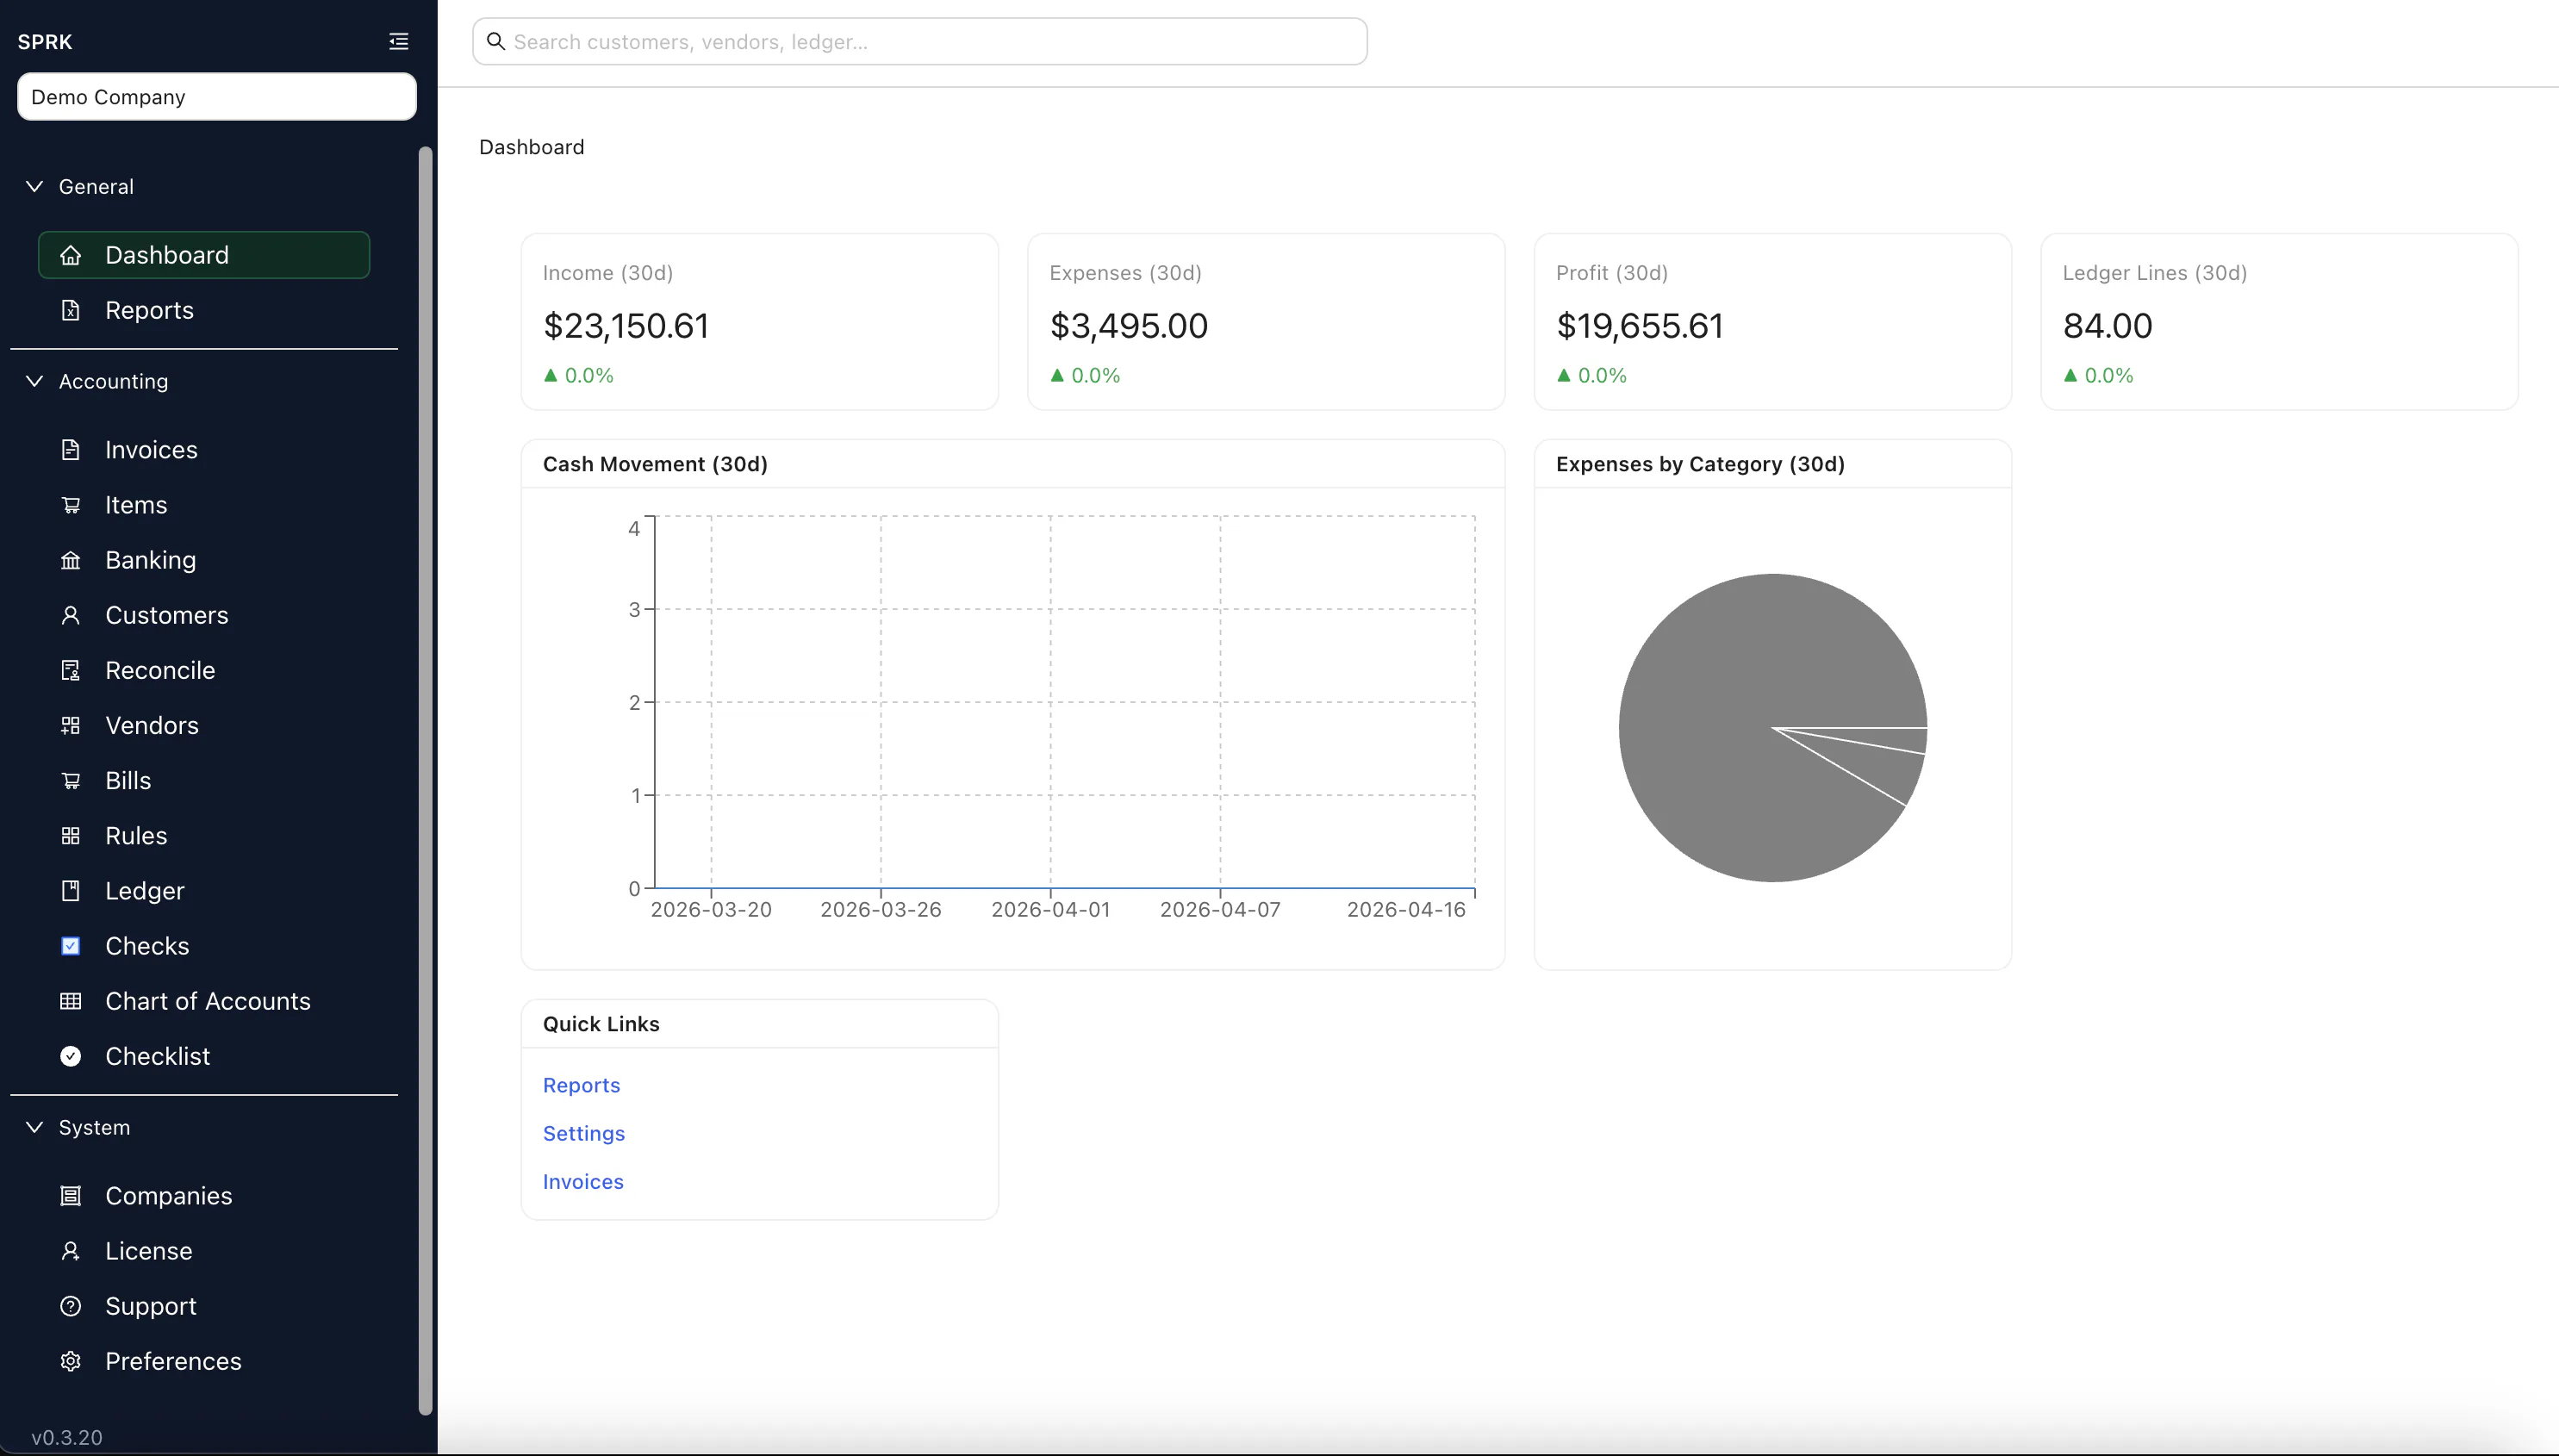
Task: Click the Preferences gear icon
Action: (70, 1361)
